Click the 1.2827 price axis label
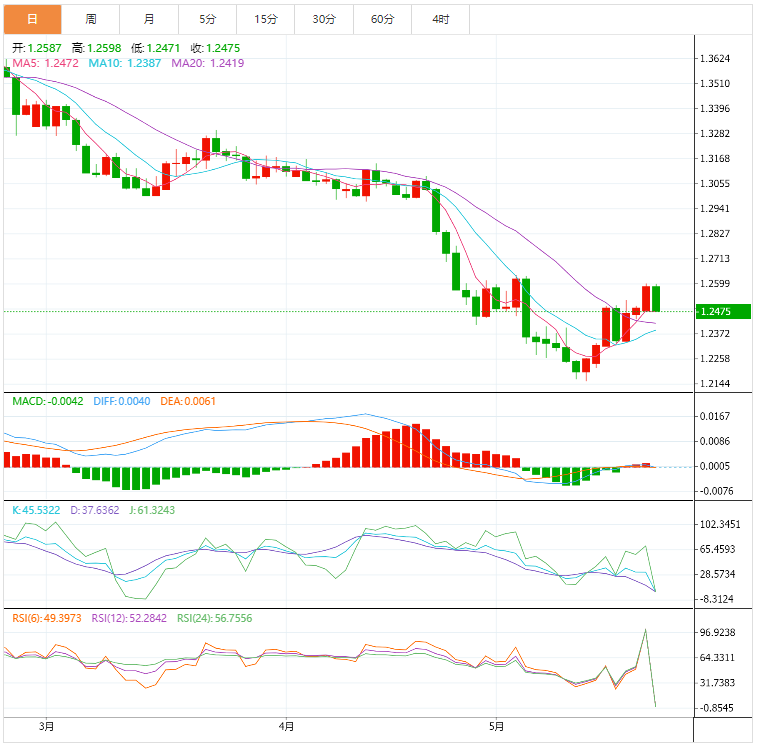This screenshot has height=751, width=759. (x=715, y=233)
